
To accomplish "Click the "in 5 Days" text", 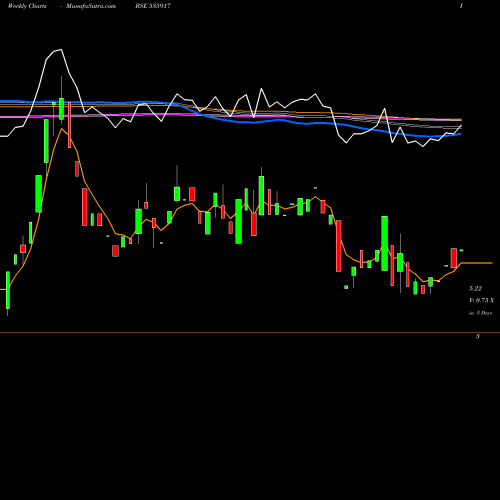I will [480, 313].
